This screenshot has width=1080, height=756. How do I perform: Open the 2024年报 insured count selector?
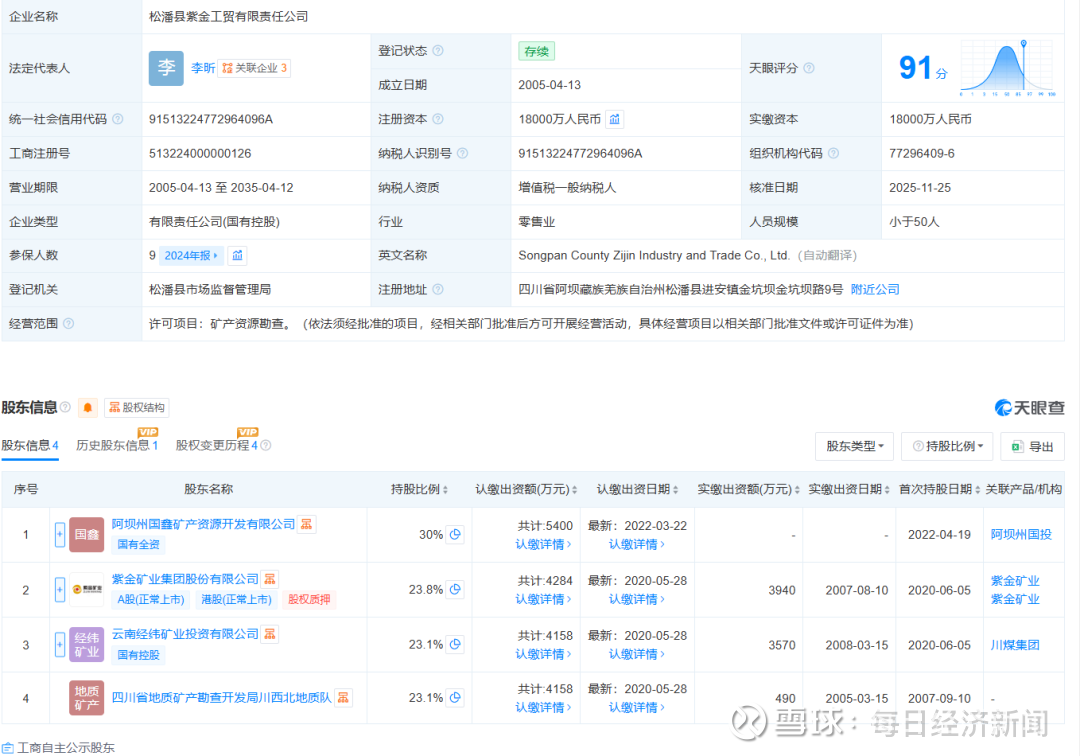click(192, 255)
